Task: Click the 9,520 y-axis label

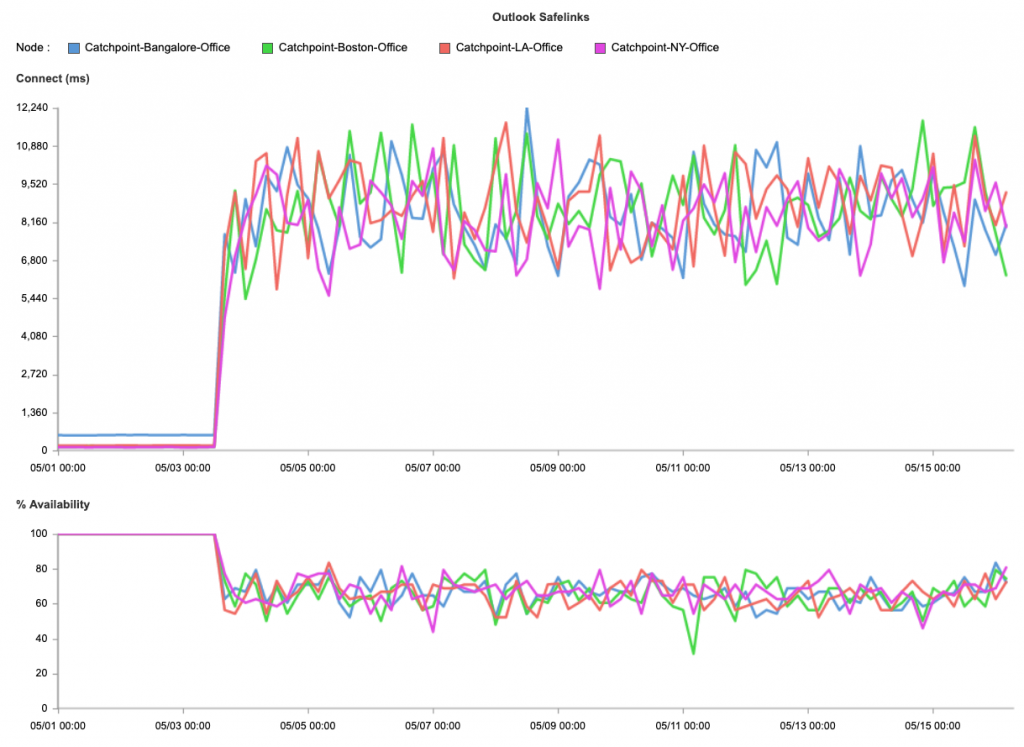Action: click(x=35, y=184)
